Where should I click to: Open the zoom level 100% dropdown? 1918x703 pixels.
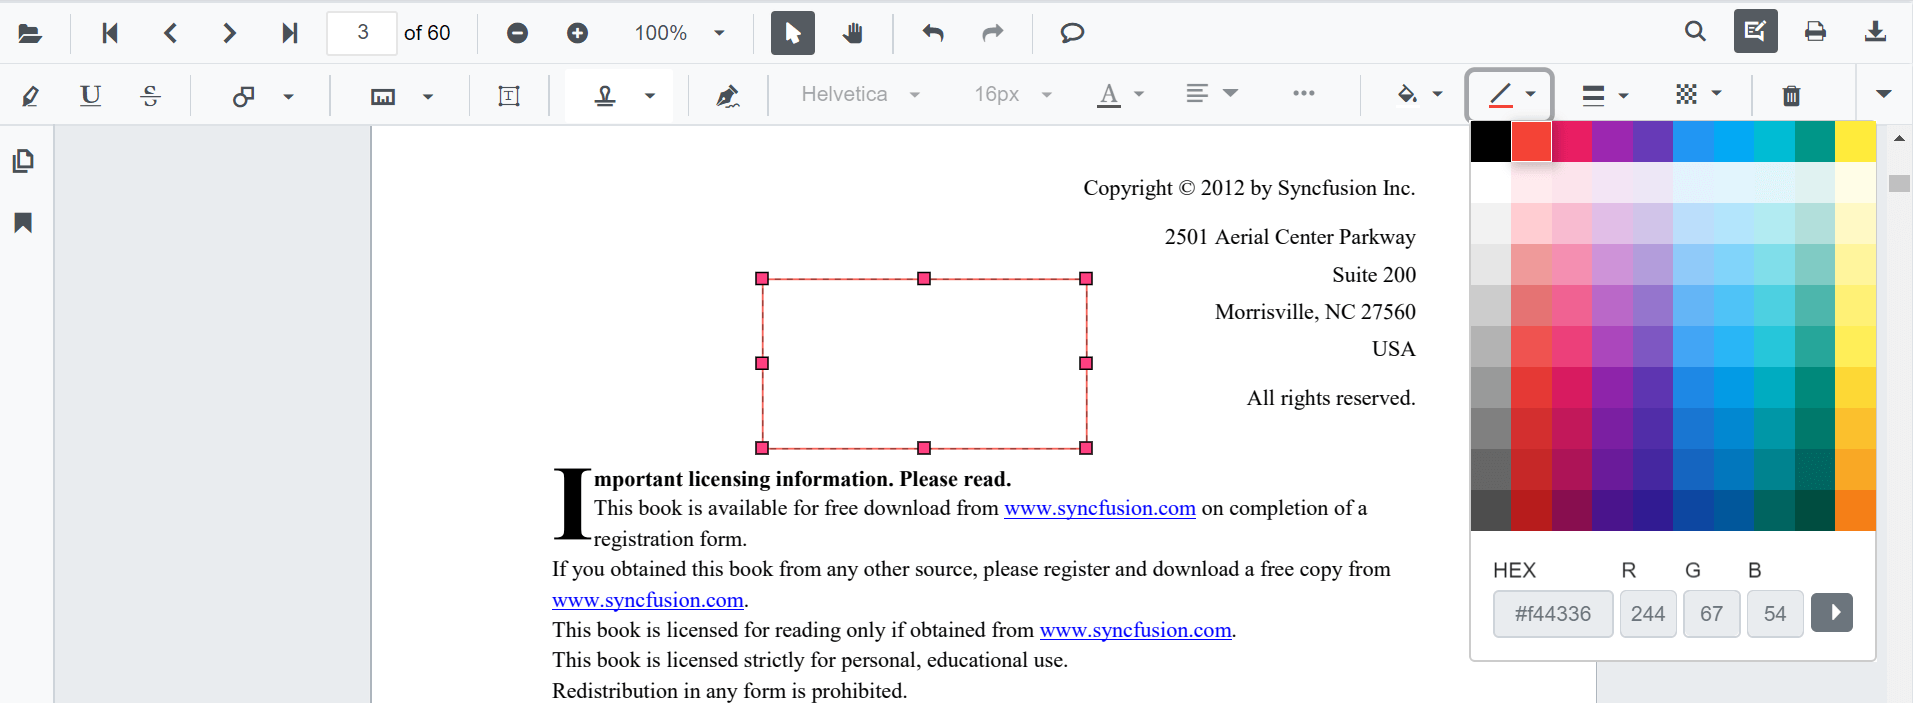[679, 33]
